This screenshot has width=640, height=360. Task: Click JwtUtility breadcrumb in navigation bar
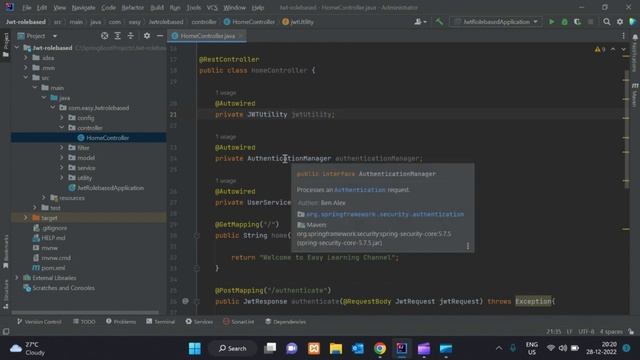(298, 22)
